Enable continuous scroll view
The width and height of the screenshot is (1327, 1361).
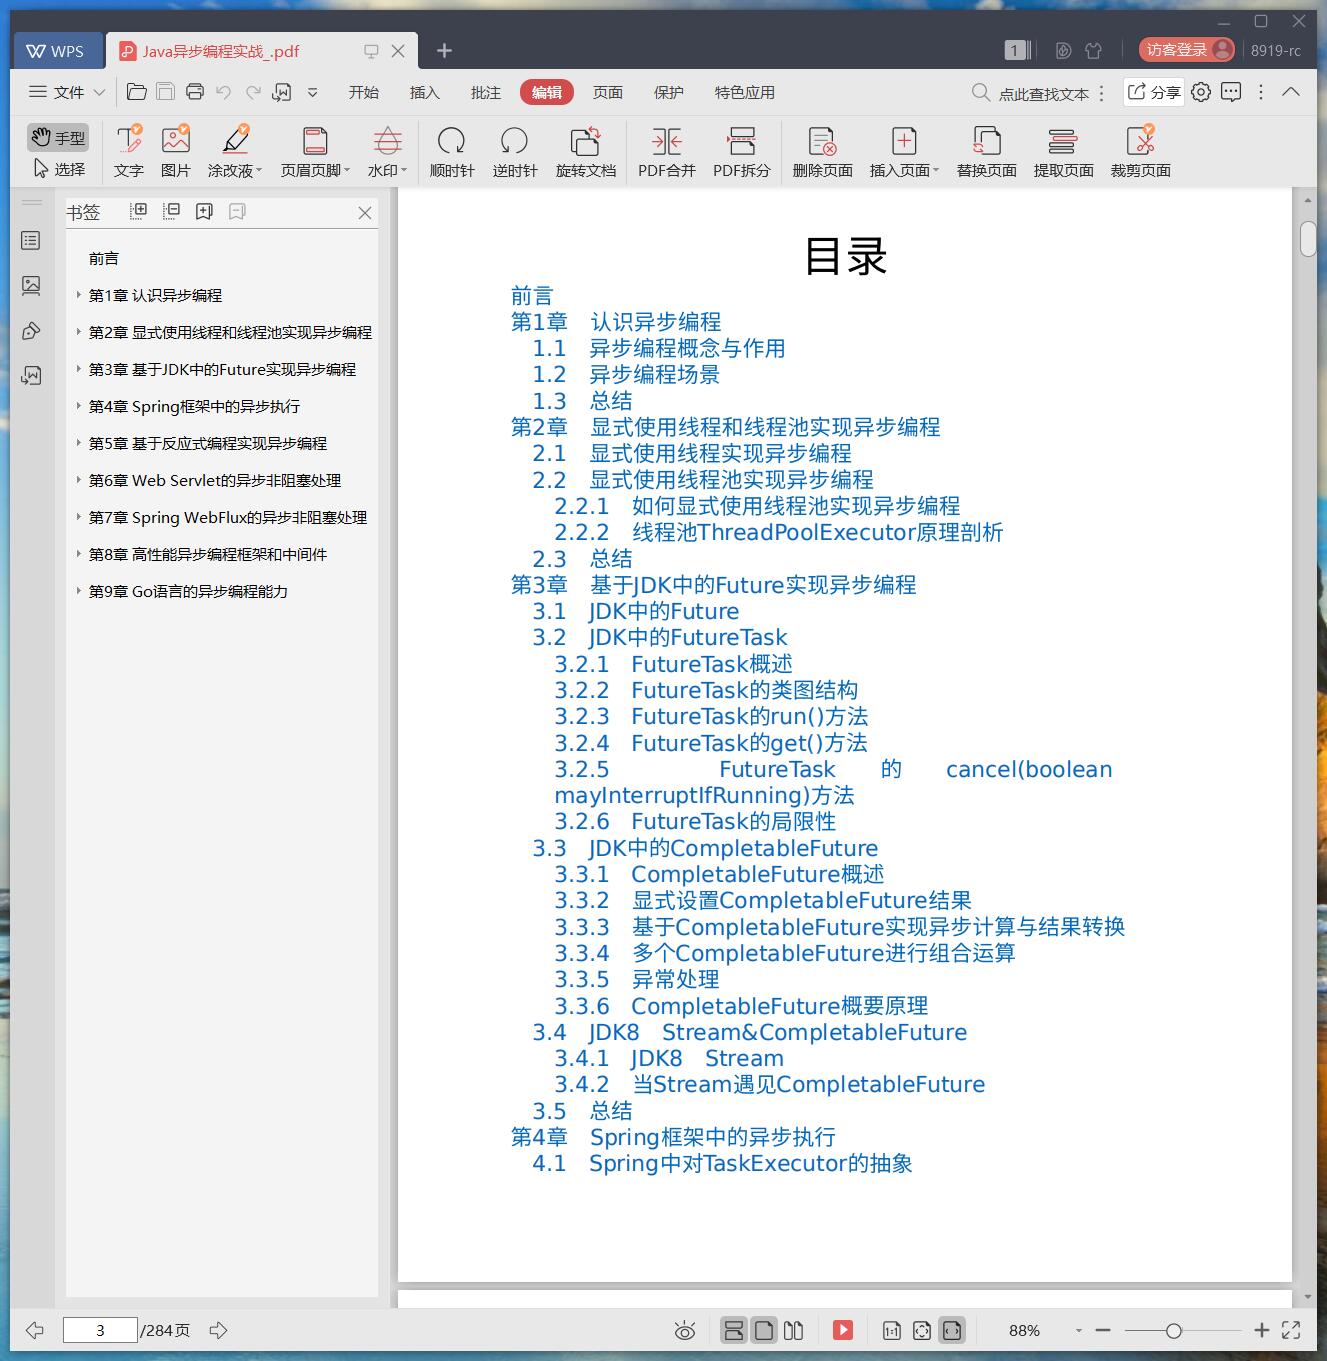point(733,1330)
